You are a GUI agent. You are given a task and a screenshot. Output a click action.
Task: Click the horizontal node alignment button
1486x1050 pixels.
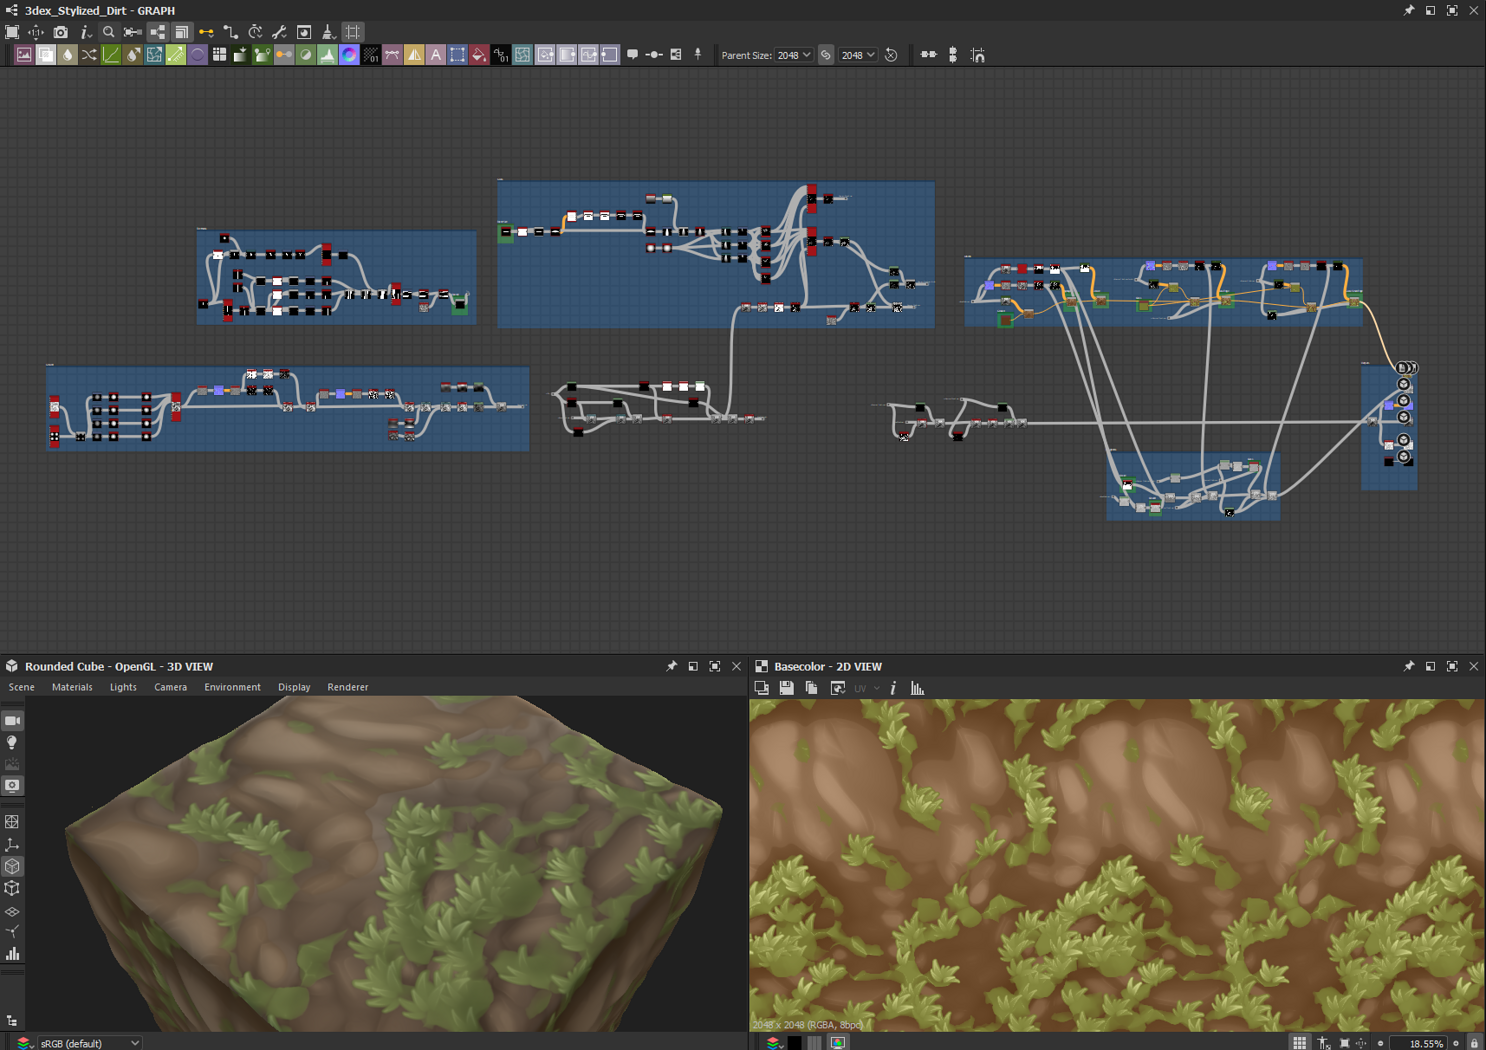(929, 55)
